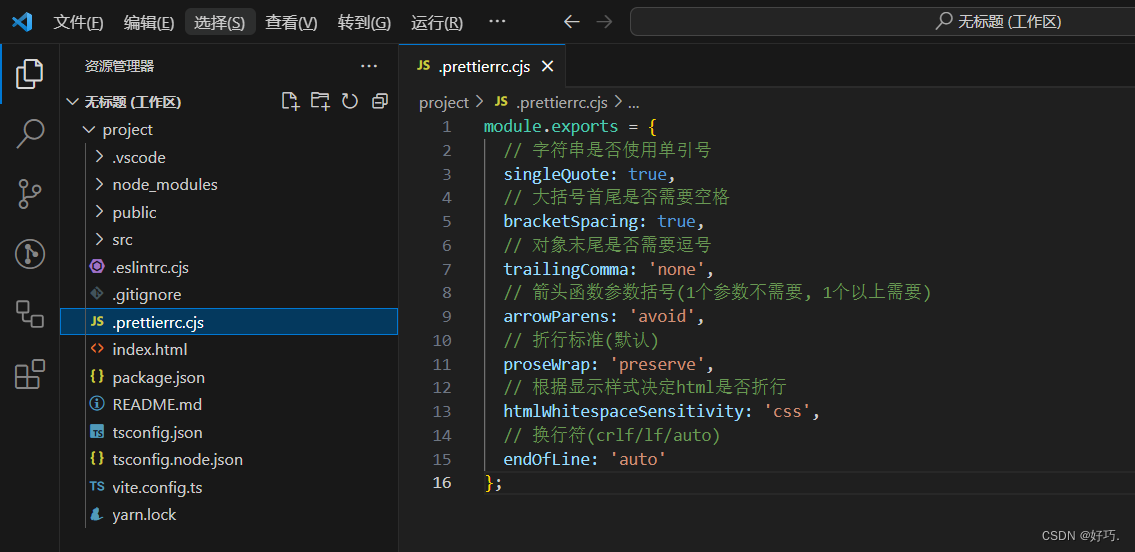The image size is (1135, 552).
Task: Open the 运行(R) menu
Action: (x=437, y=22)
